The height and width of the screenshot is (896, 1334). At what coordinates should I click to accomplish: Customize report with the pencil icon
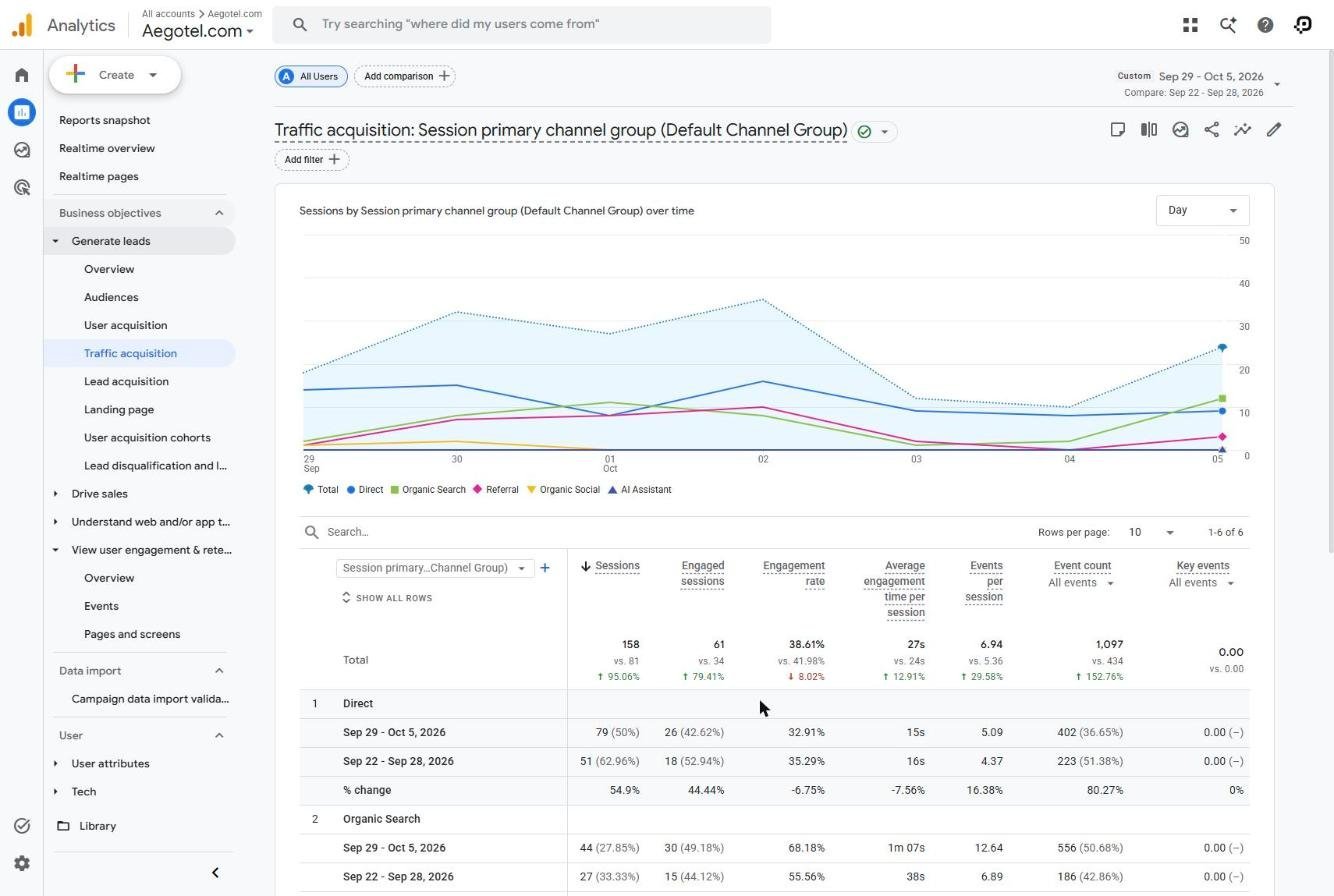[x=1274, y=130]
